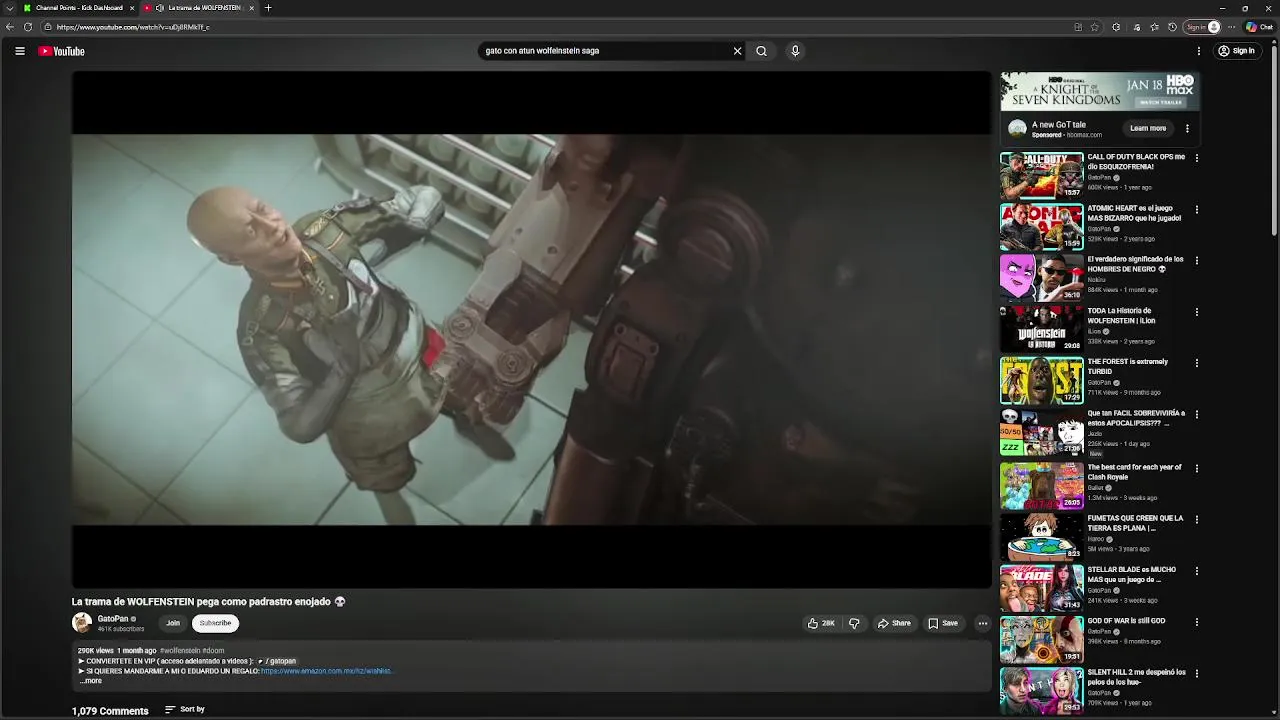Open THE FOREST is extremely TURBID thumbnail
This screenshot has width=1280, height=720.
[x=1042, y=381]
